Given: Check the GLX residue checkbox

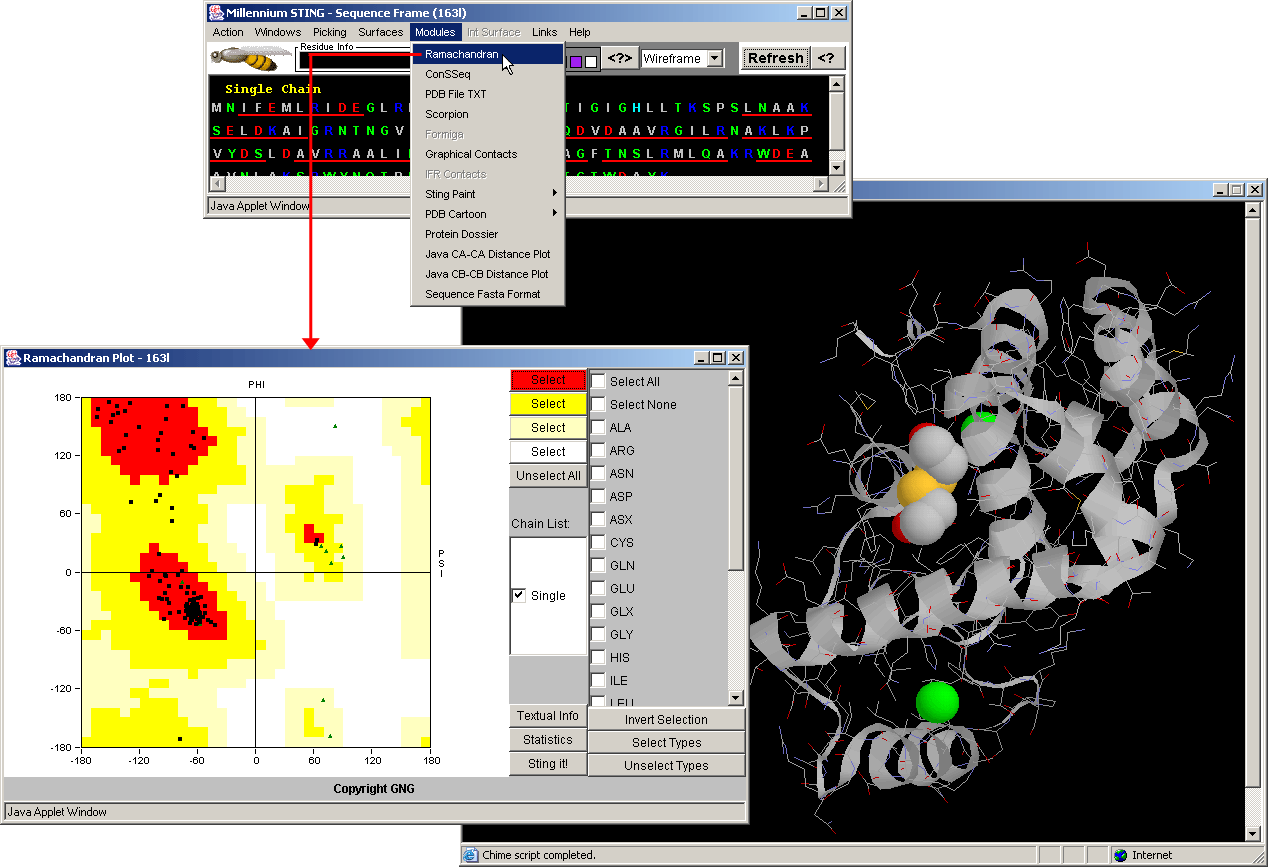Looking at the screenshot, I should [598, 611].
